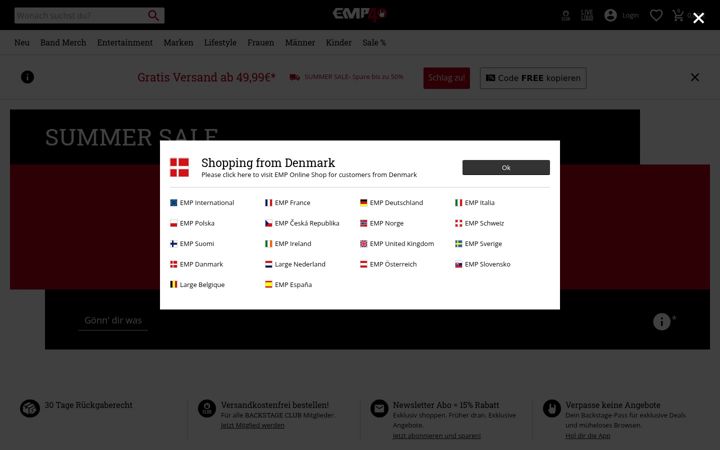Click Jetzt Mitglied werden link
This screenshot has width=720, height=450.
coord(252,426)
